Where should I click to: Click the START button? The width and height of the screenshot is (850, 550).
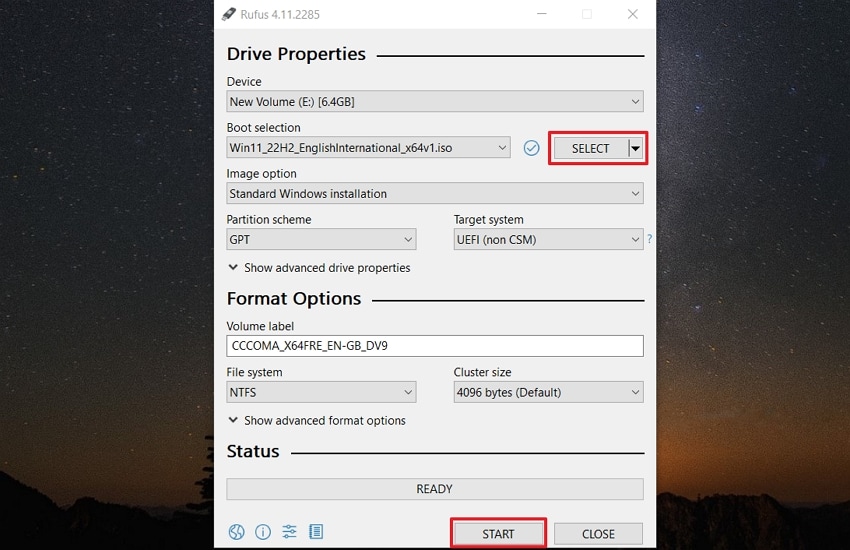click(498, 534)
